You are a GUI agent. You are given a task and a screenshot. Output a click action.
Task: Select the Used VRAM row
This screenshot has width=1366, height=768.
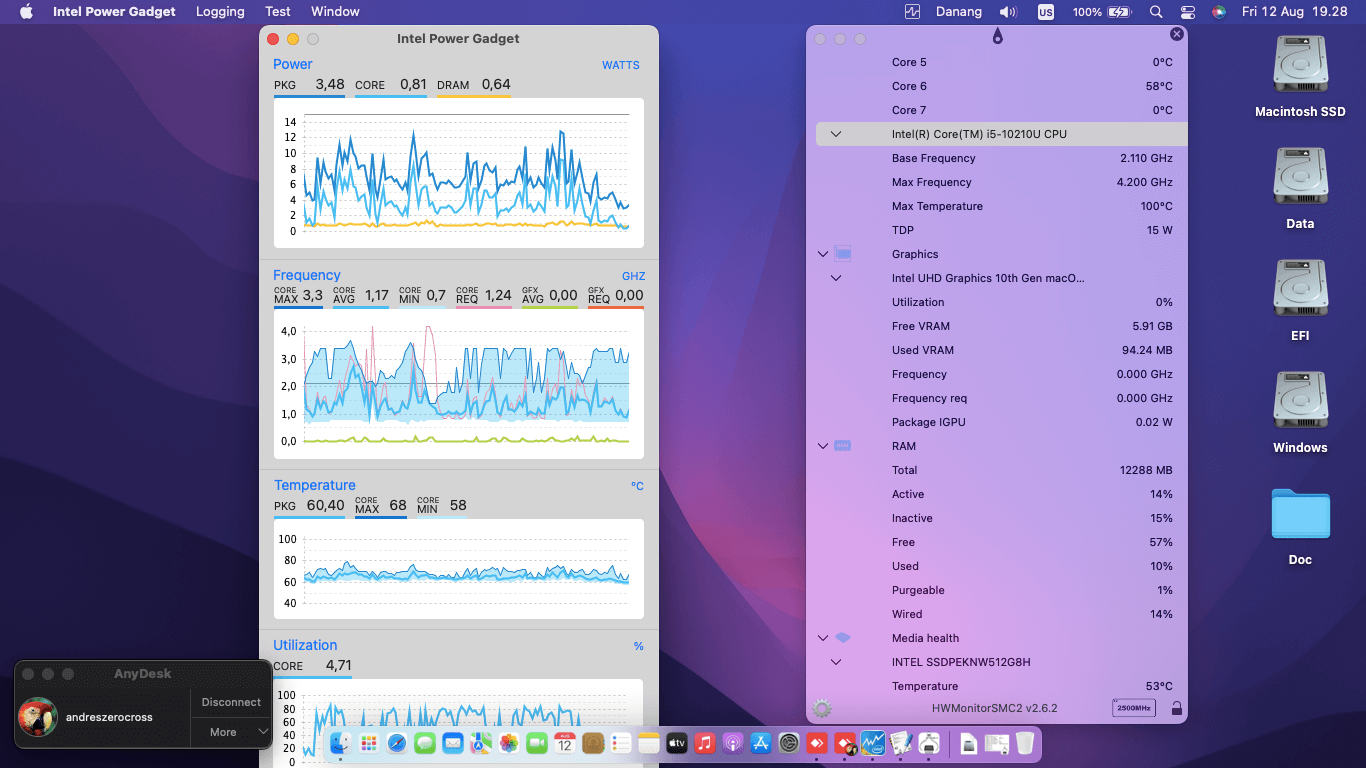coord(1001,350)
